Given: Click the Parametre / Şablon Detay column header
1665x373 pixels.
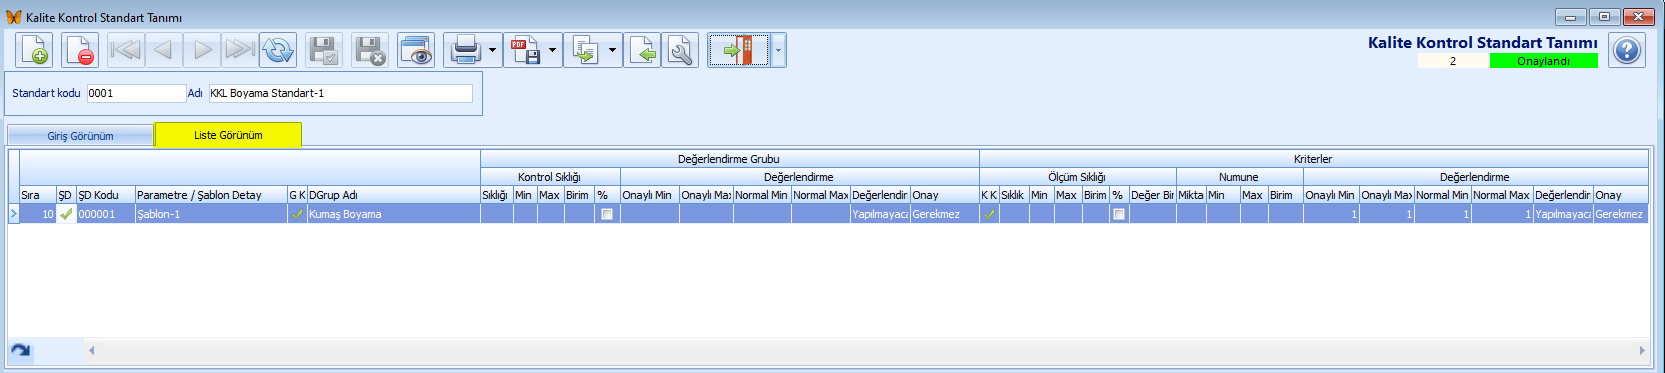Looking at the screenshot, I should [x=211, y=195].
